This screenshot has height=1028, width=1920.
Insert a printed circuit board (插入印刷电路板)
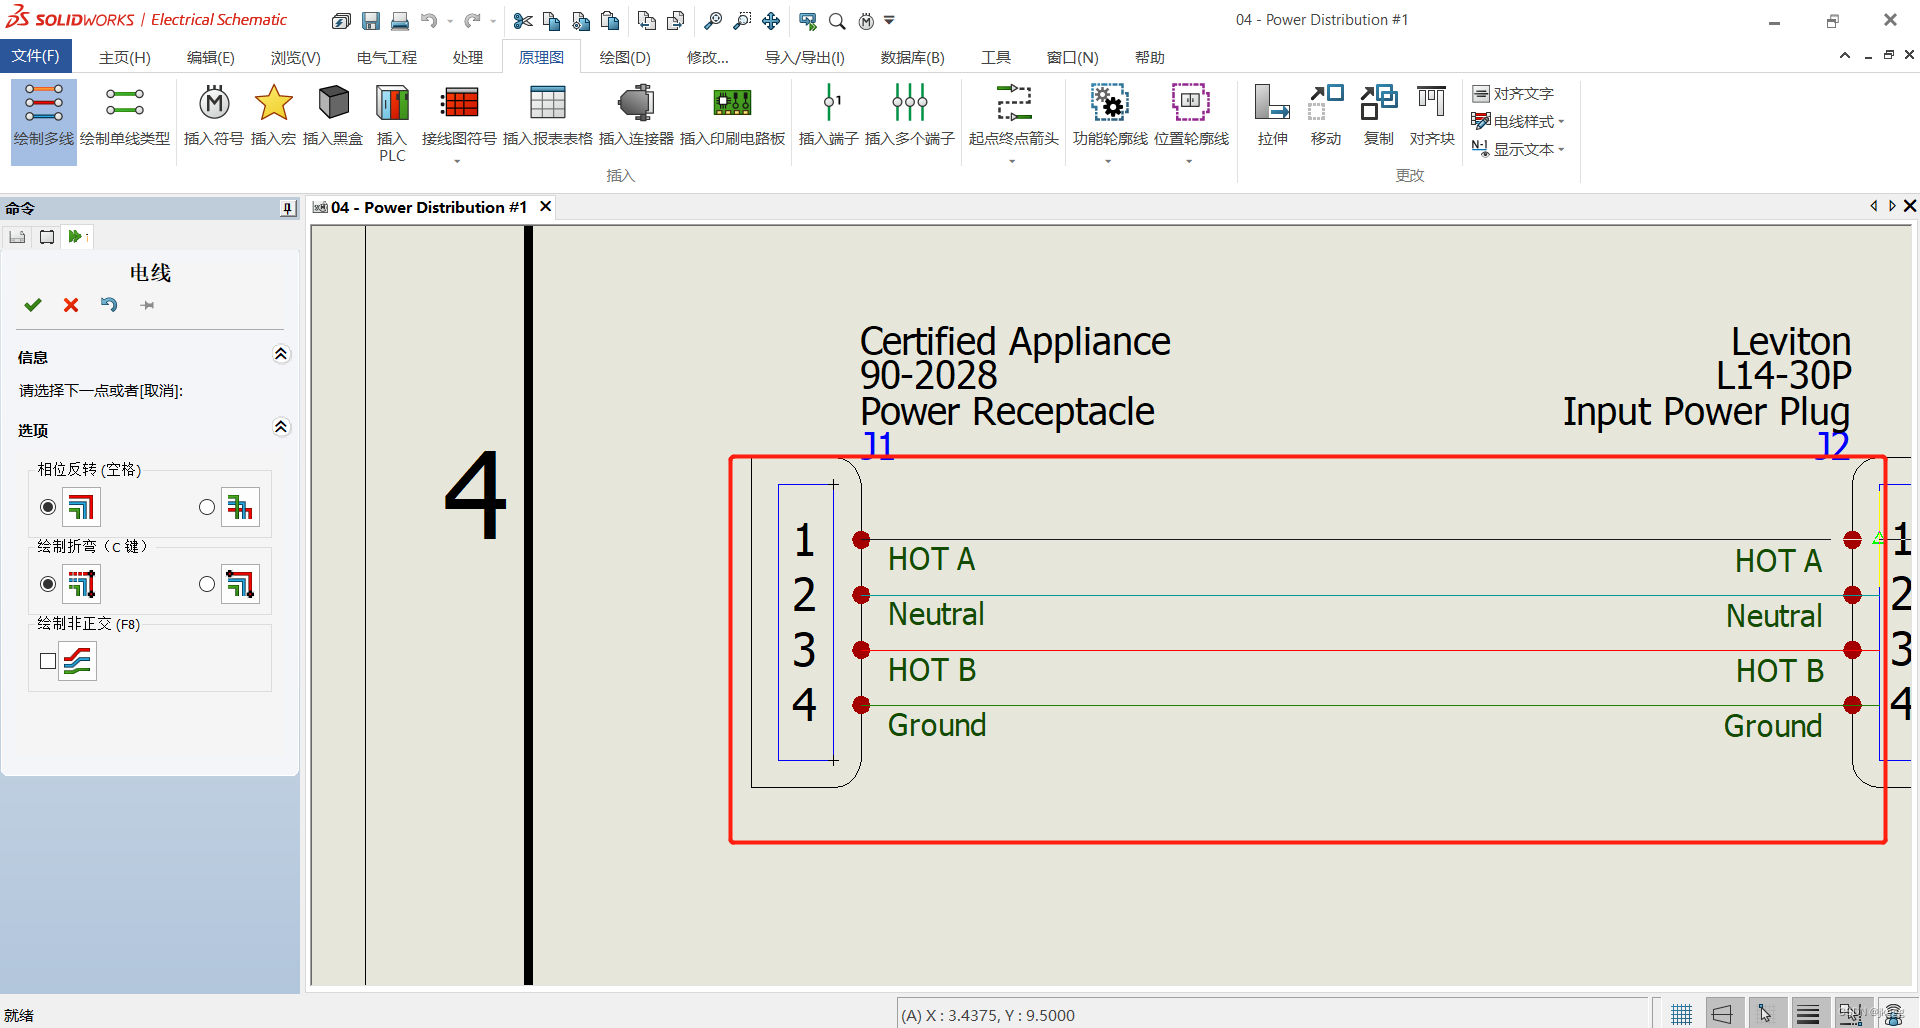pyautogui.click(x=733, y=116)
